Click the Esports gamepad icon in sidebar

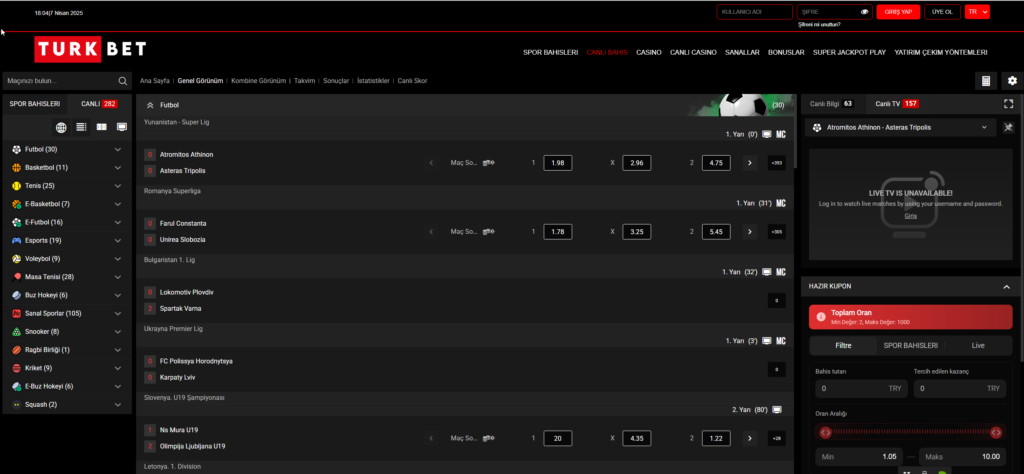(16, 240)
